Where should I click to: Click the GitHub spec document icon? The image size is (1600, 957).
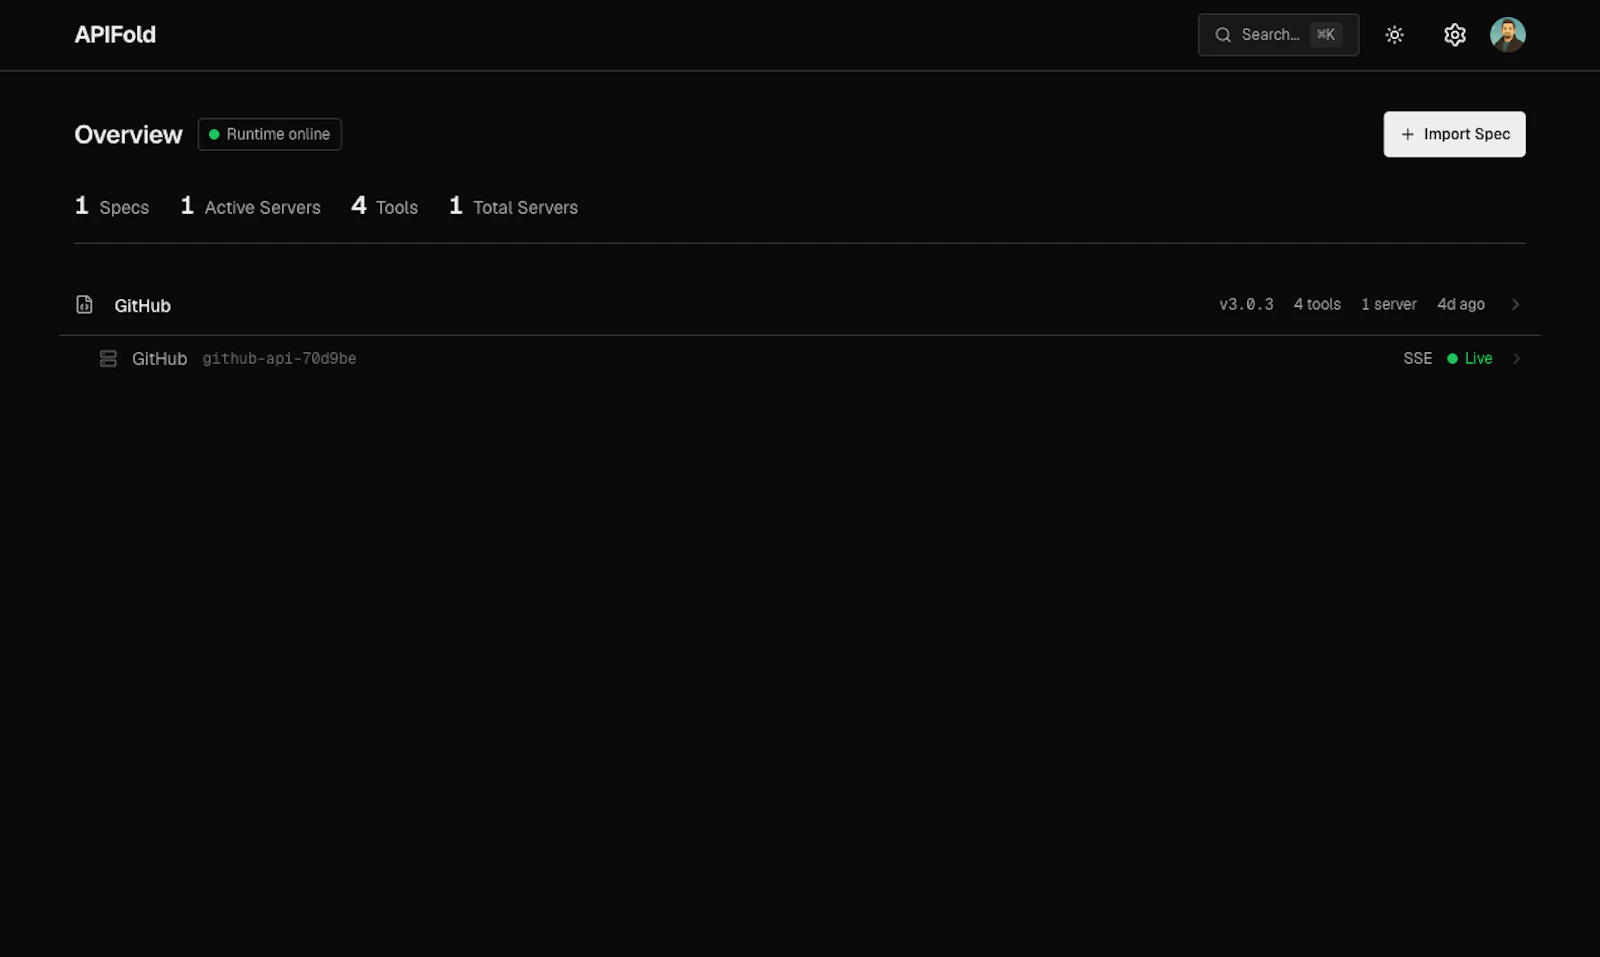(x=85, y=305)
